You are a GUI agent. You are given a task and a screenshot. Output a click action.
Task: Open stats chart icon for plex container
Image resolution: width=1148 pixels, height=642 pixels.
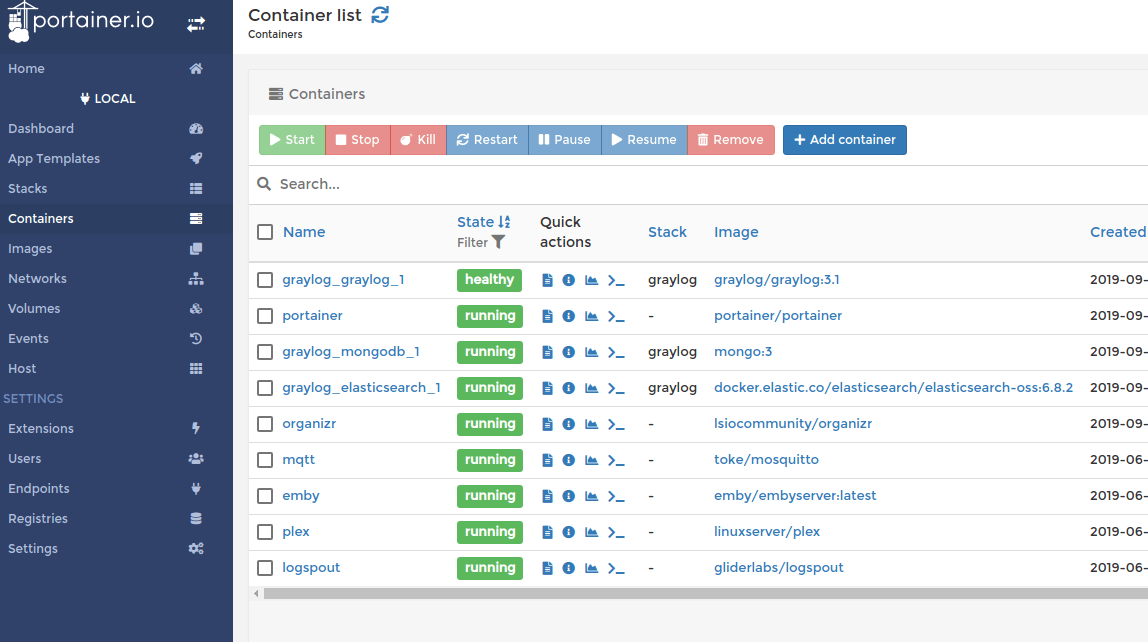591,532
